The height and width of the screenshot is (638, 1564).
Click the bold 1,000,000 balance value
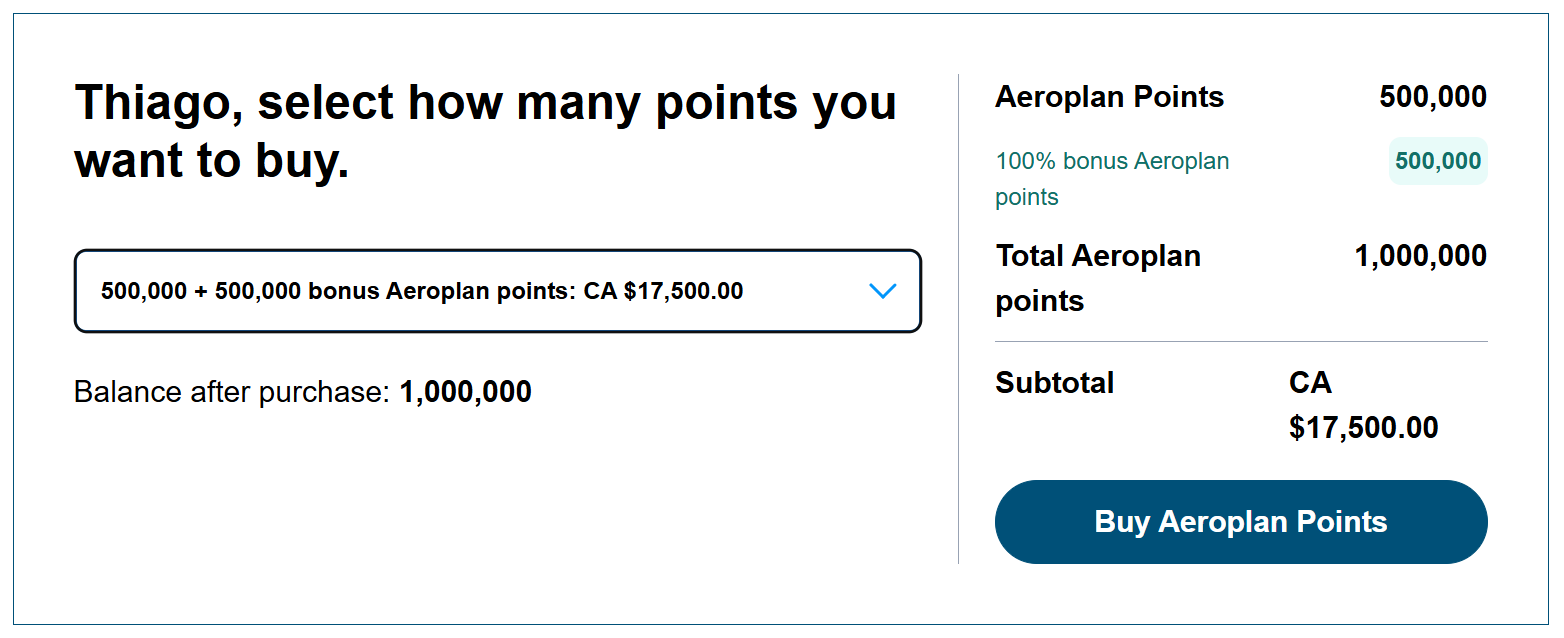(x=465, y=392)
